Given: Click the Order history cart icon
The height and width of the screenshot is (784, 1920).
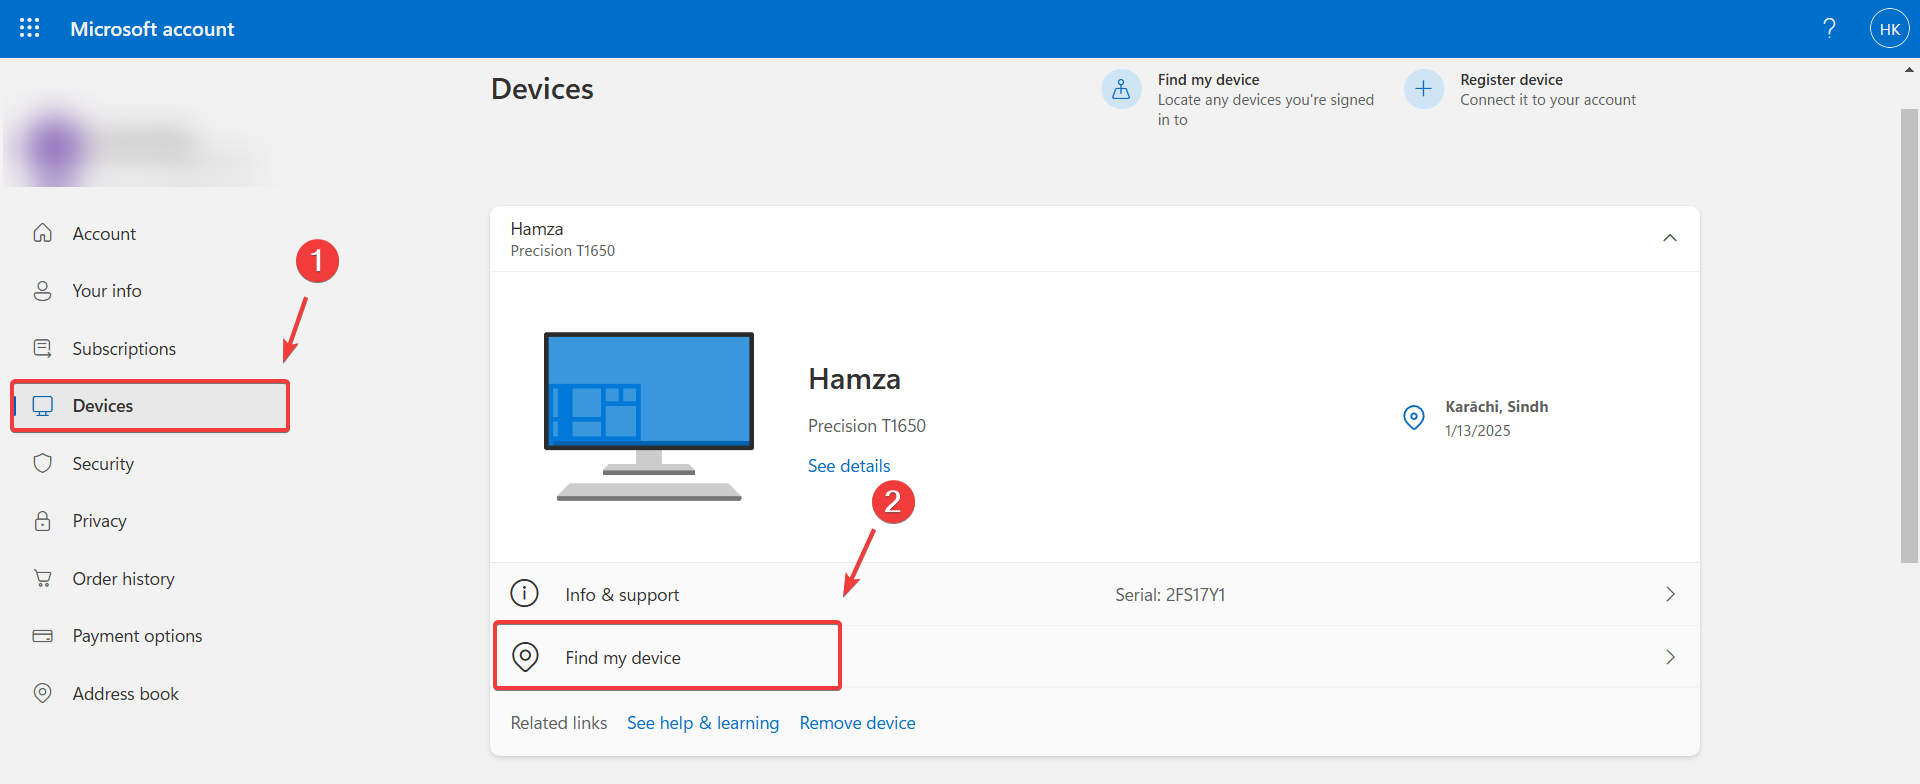Looking at the screenshot, I should point(42,578).
